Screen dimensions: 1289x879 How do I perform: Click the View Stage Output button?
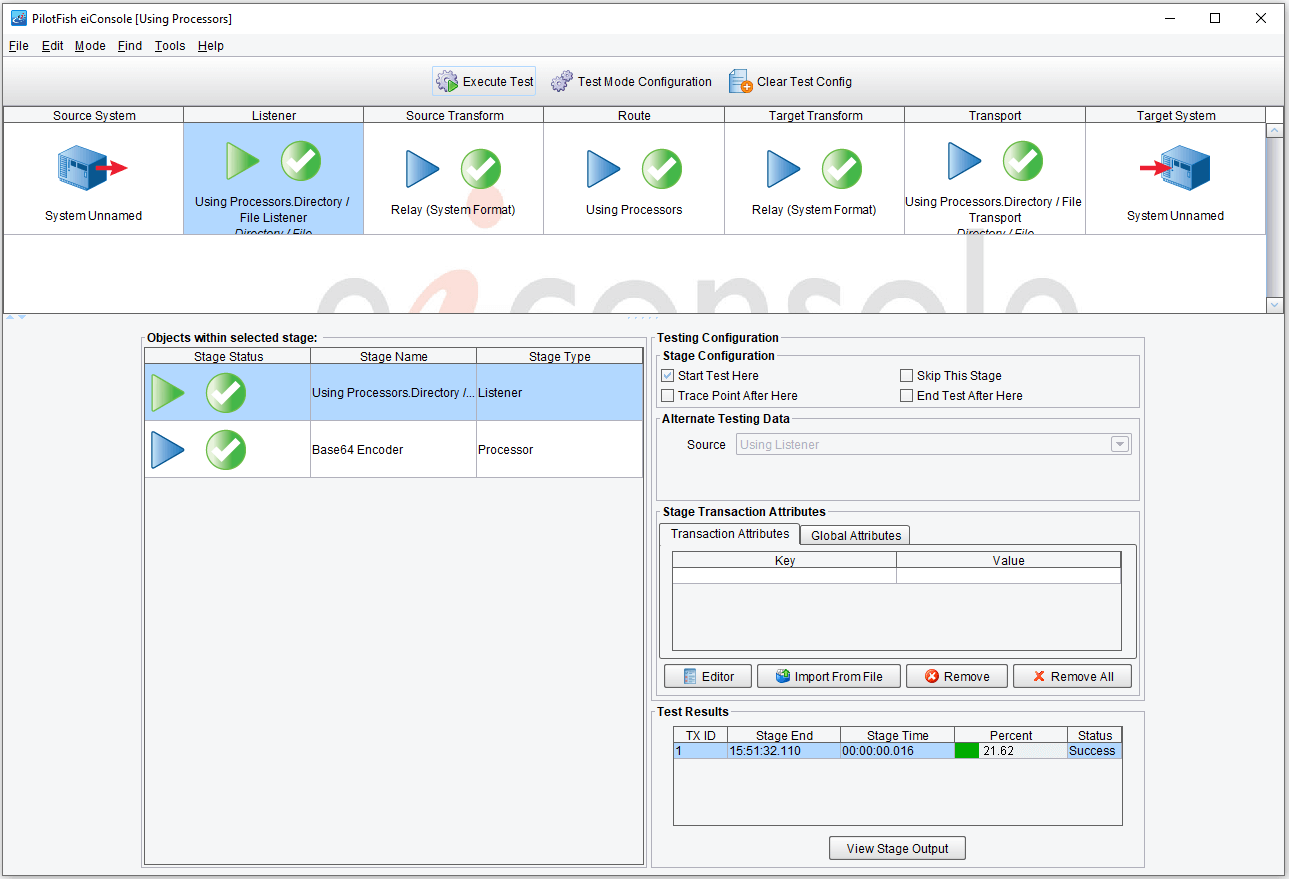(x=897, y=848)
